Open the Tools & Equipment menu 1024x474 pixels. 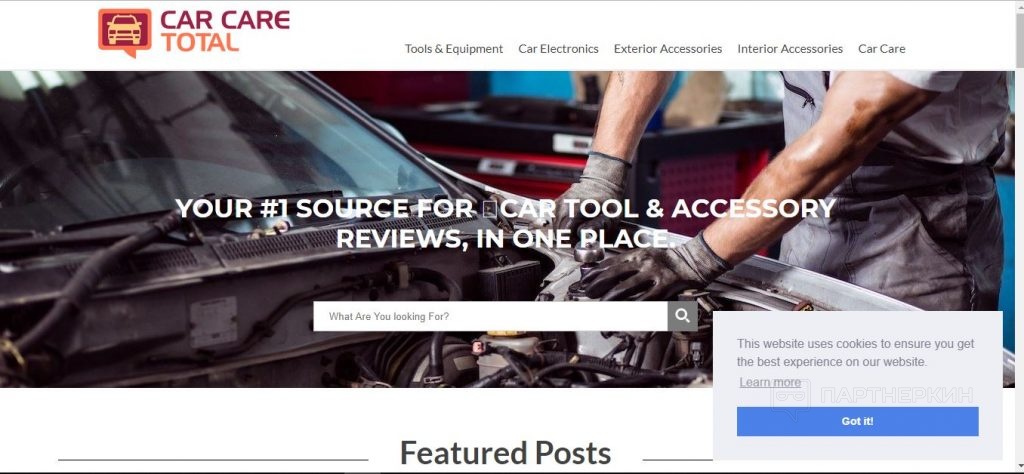(x=454, y=49)
